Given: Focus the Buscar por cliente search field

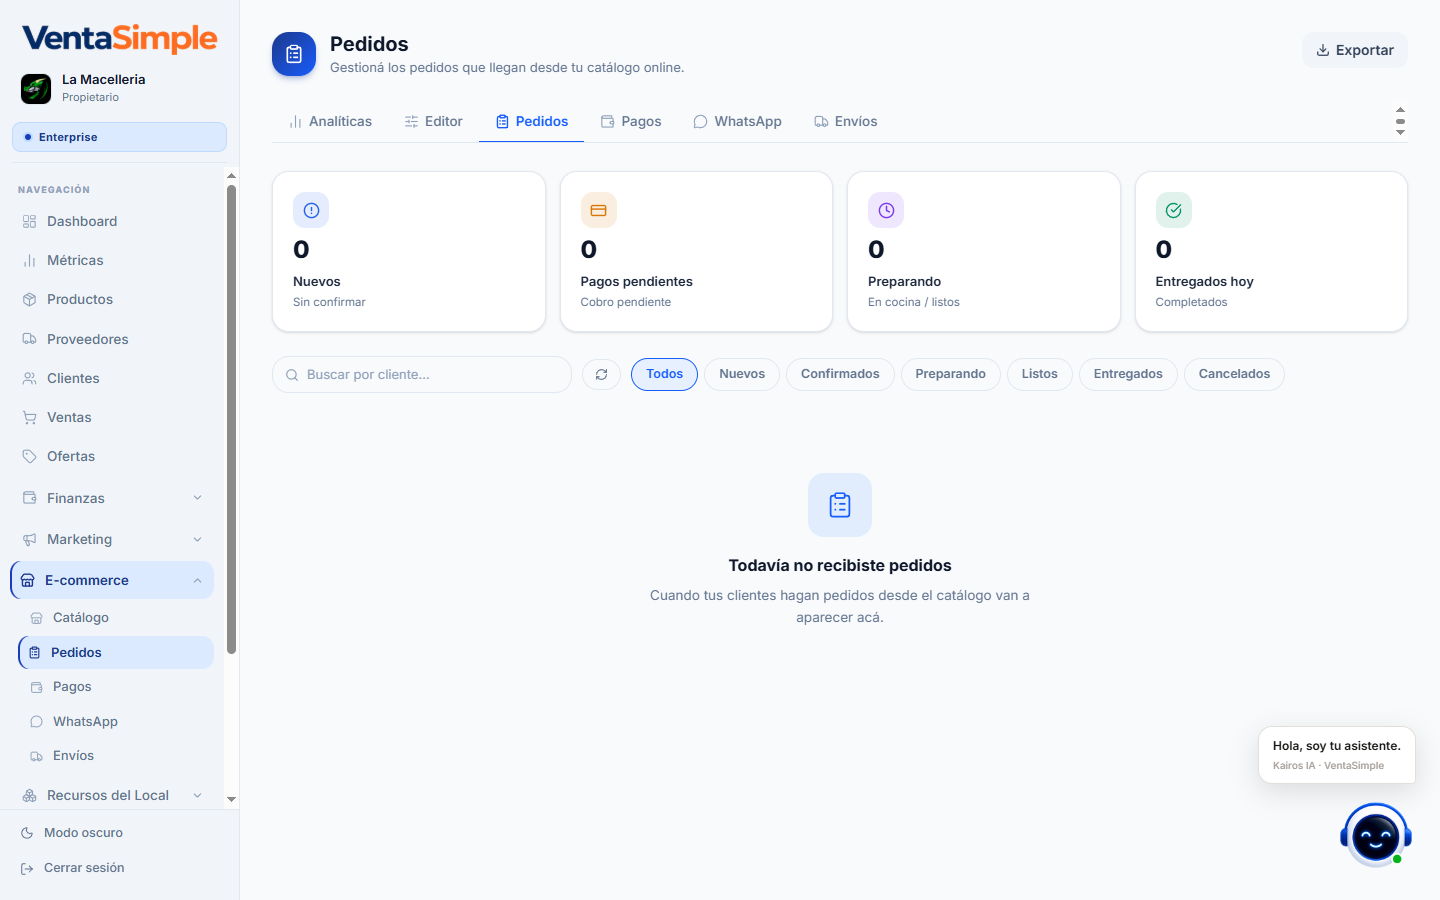Looking at the screenshot, I should [x=422, y=374].
